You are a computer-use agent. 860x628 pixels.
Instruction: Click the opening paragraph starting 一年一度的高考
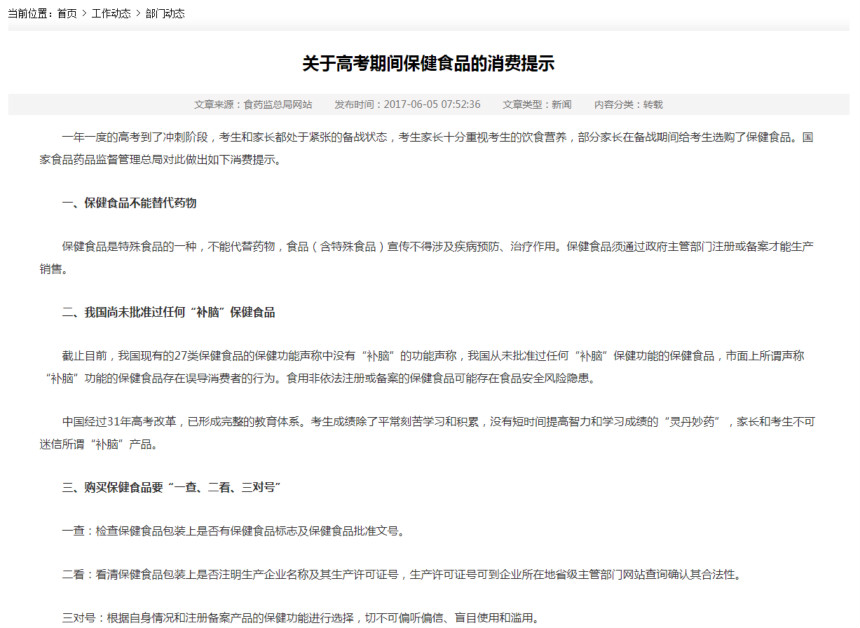[x=426, y=149]
